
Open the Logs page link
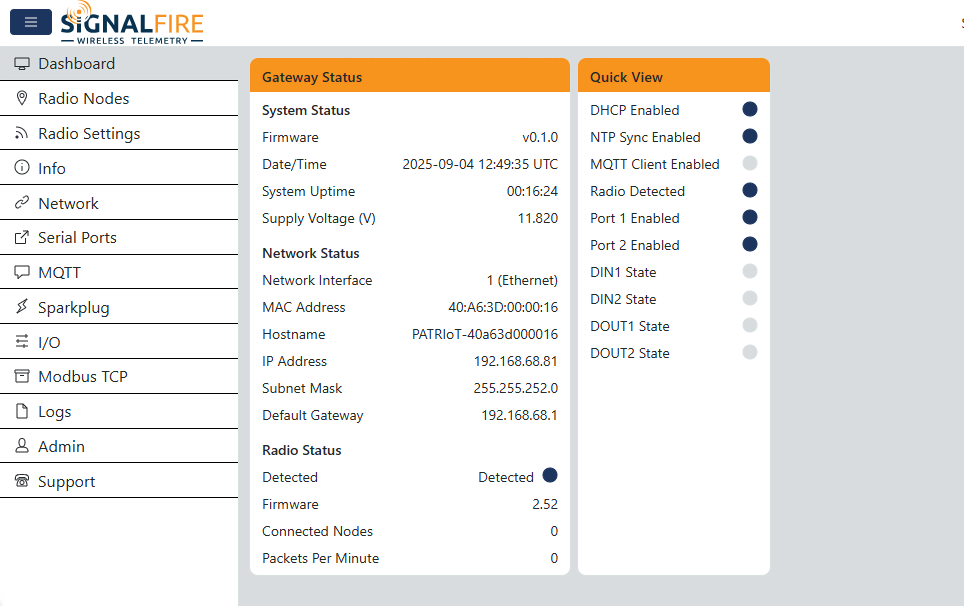click(54, 412)
